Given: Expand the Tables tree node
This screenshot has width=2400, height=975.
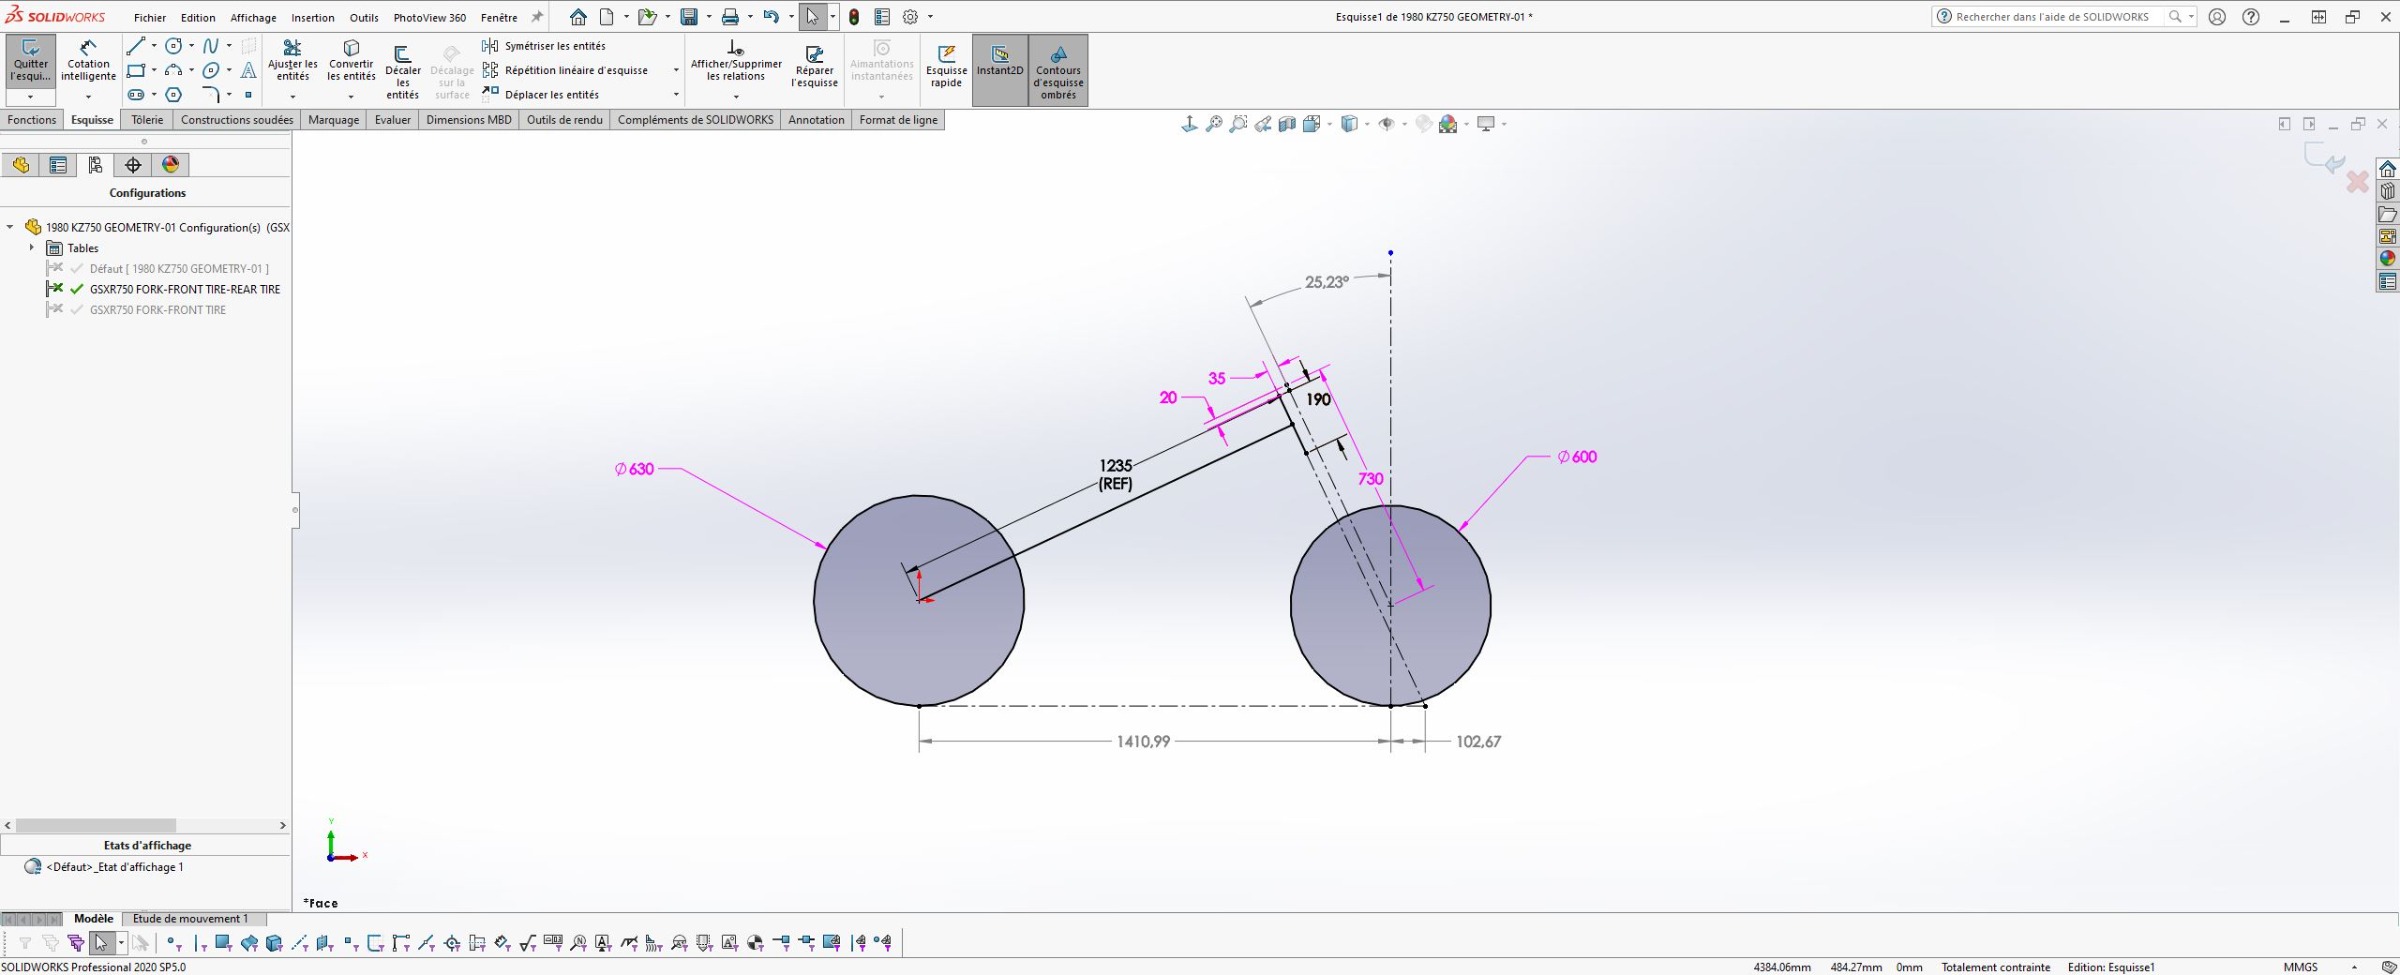Looking at the screenshot, I should tap(31, 248).
